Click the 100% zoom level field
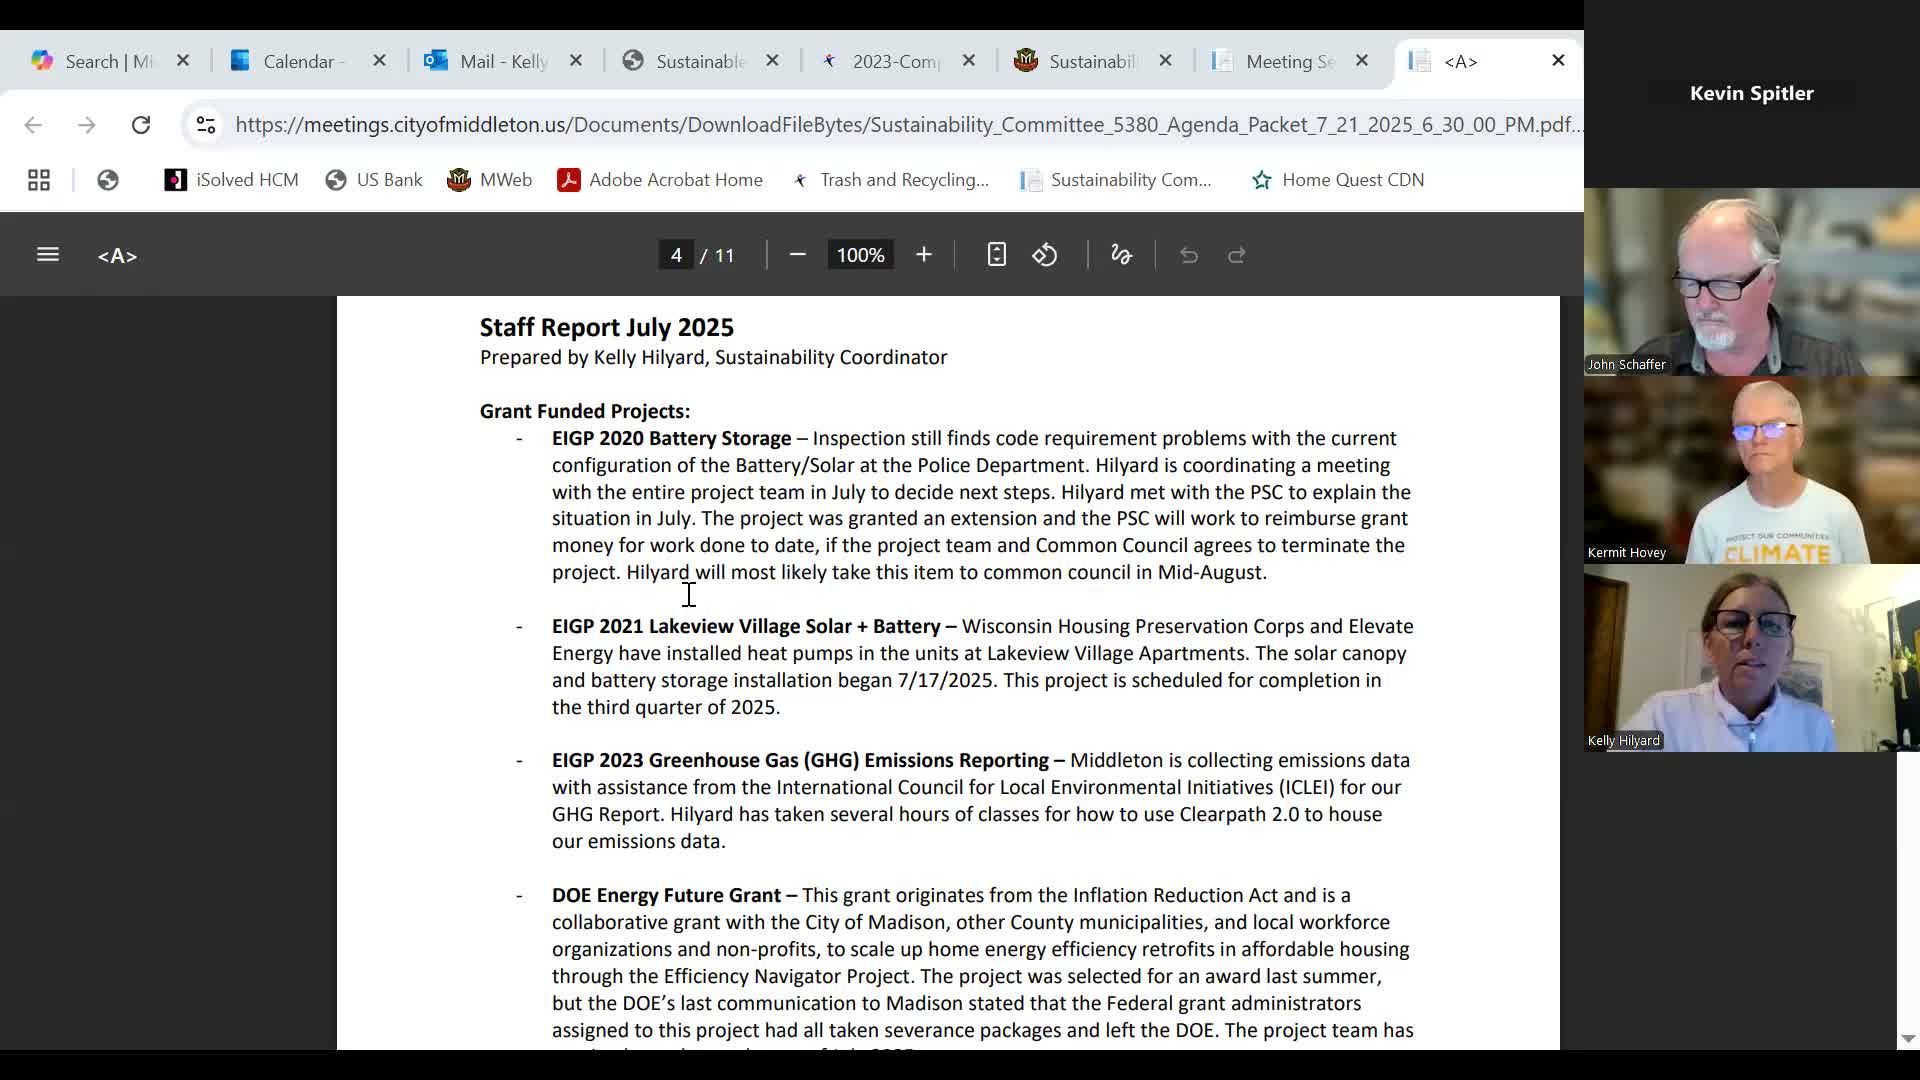The width and height of the screenshot is (1920, 1080). click(861, 255)
